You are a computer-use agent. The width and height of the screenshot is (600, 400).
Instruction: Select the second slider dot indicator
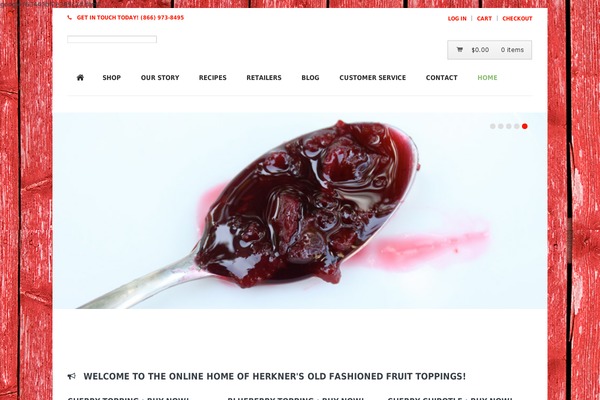pos(501,126)
